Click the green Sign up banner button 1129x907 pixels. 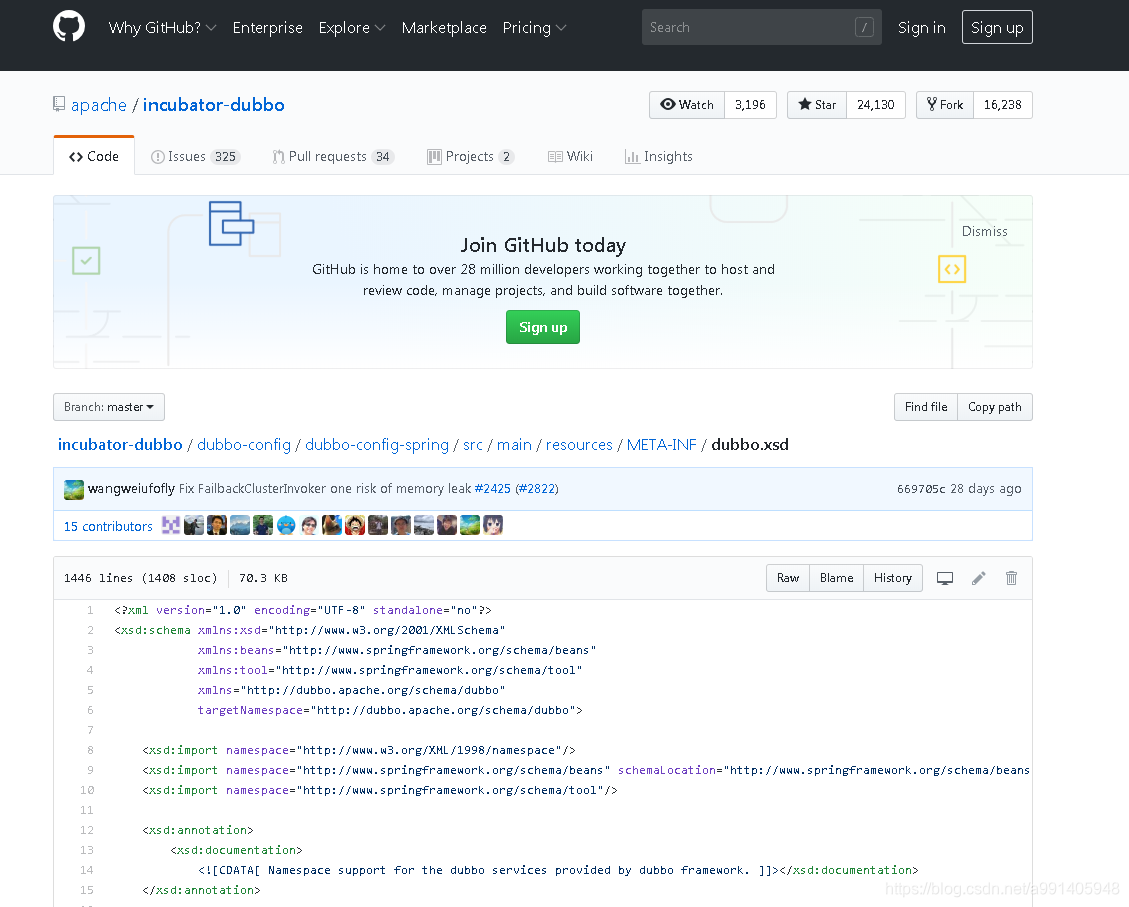[x=543, y=327]
